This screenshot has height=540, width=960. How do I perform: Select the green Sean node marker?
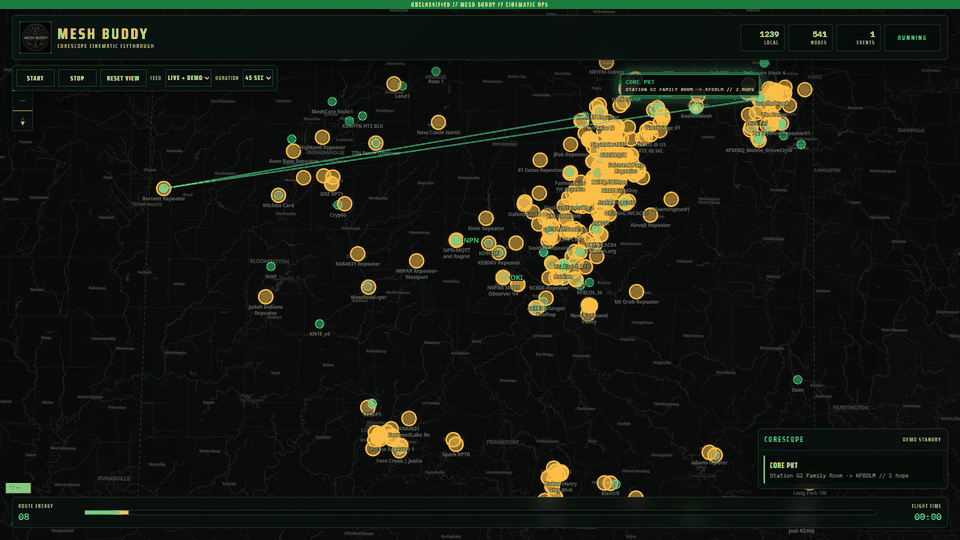tap(798, 380)
